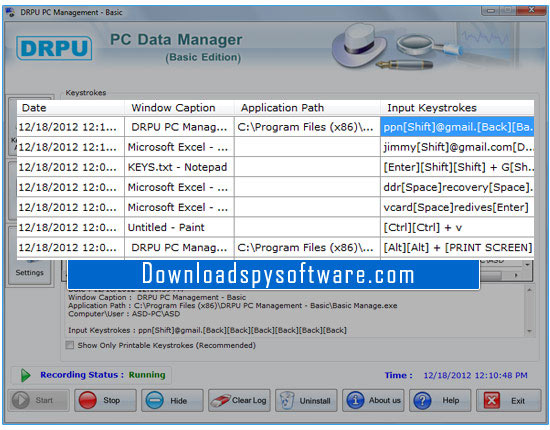
Task: Open the About us dialog
Action: pyautogui.click(x=373, y=400)
